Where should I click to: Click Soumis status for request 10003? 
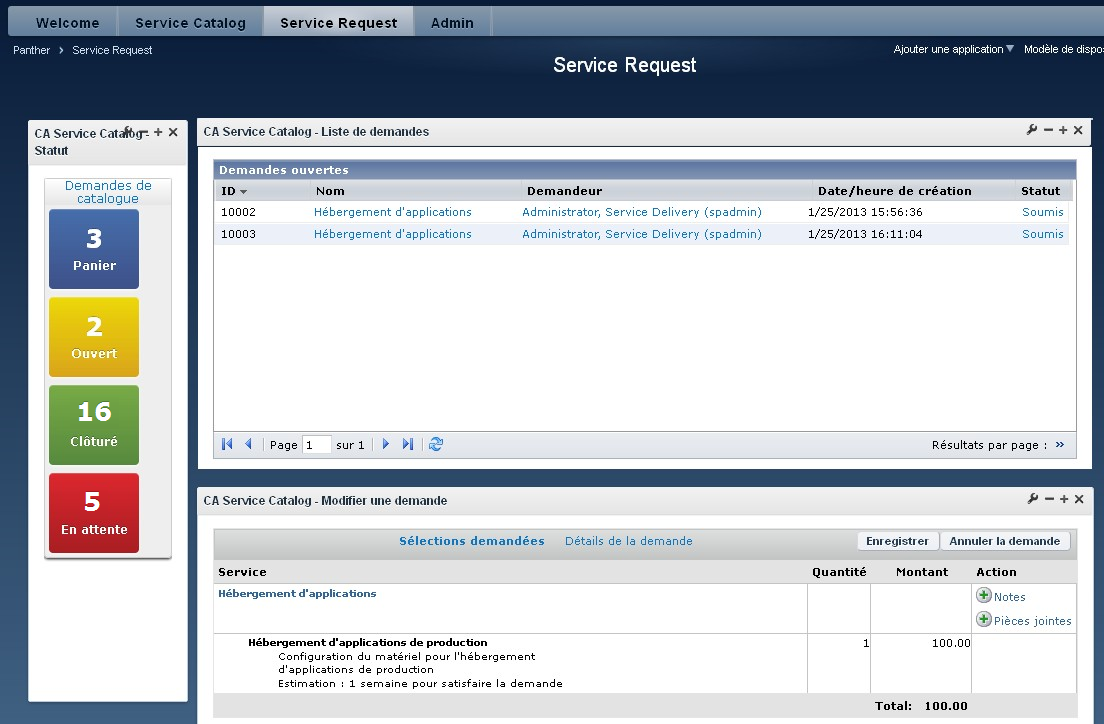click(x=1043, y=234)
